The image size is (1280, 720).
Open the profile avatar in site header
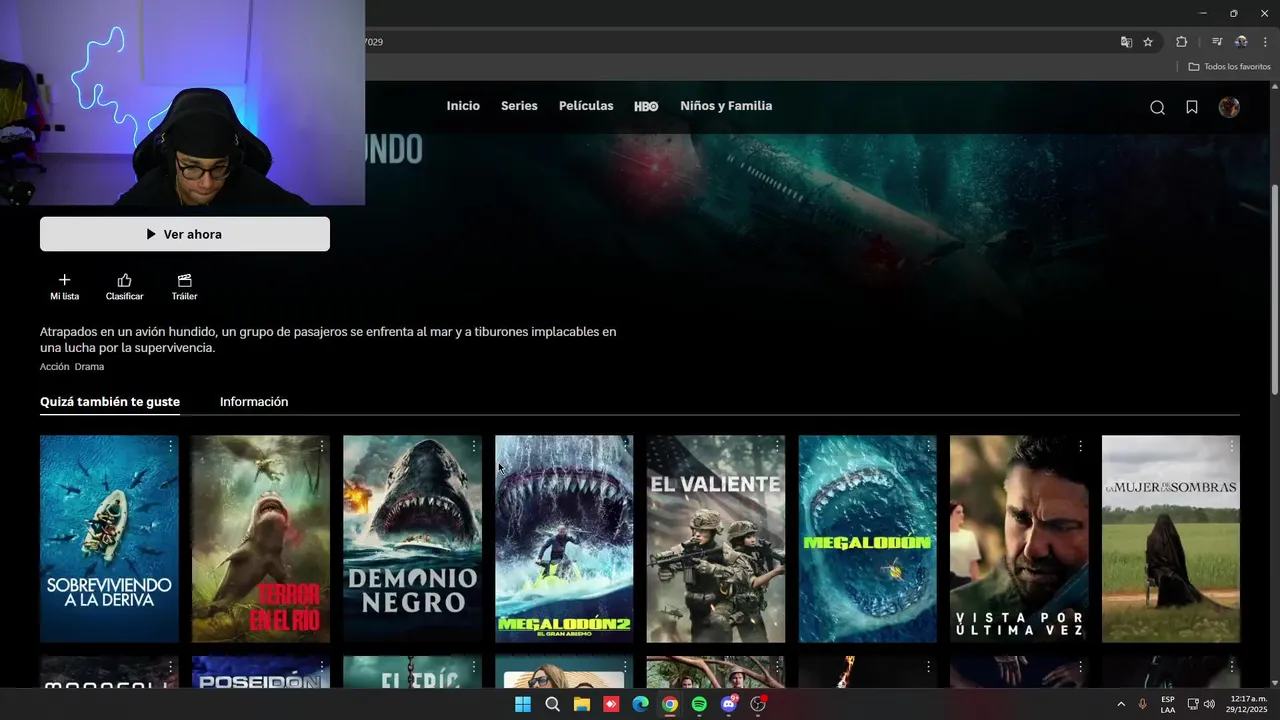[1229, 107]
